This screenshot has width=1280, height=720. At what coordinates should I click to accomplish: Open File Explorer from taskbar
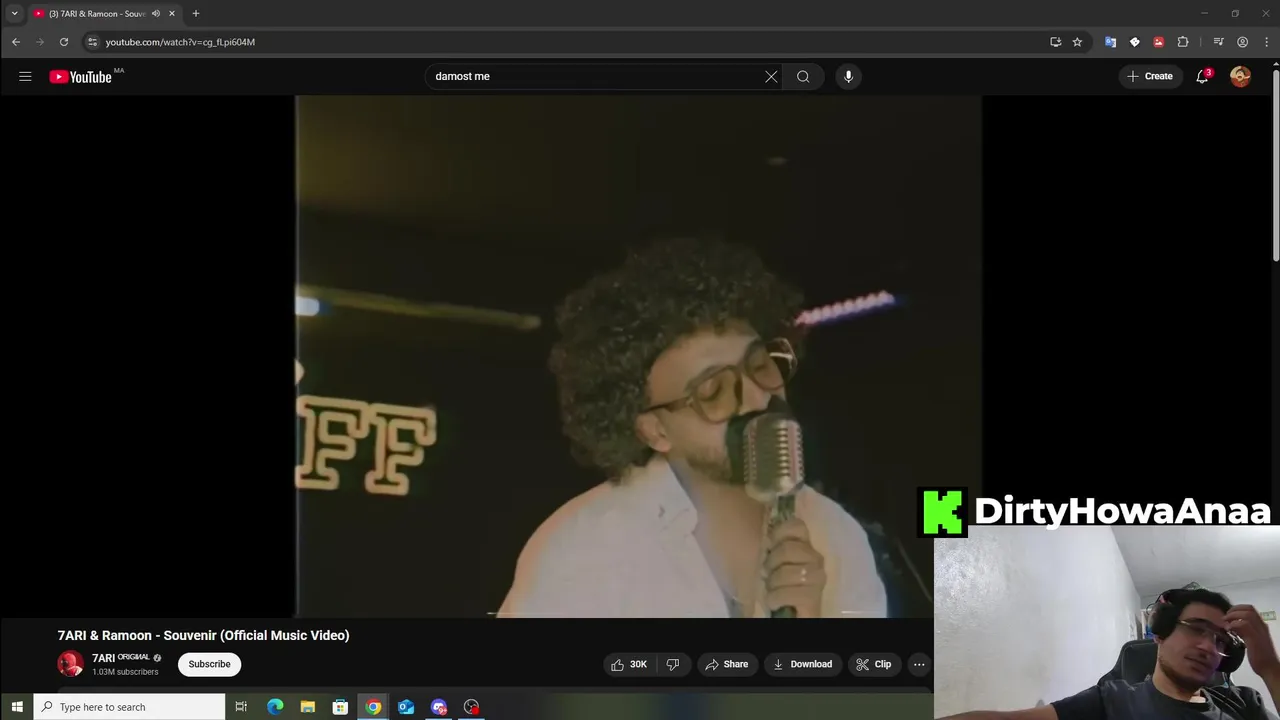click(308, 707)
